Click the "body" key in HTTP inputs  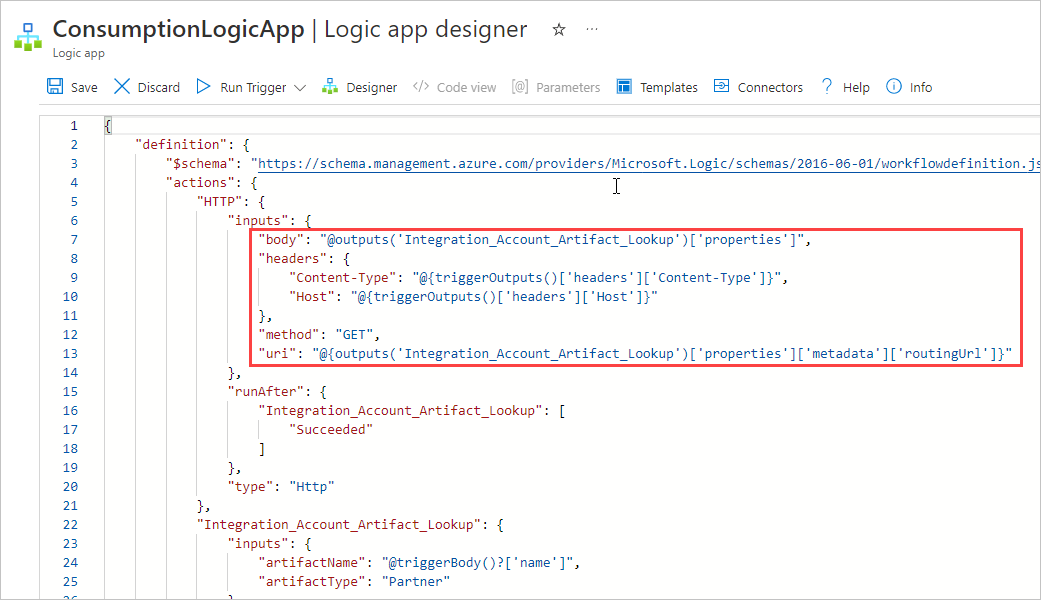click(x=281, y=240)
